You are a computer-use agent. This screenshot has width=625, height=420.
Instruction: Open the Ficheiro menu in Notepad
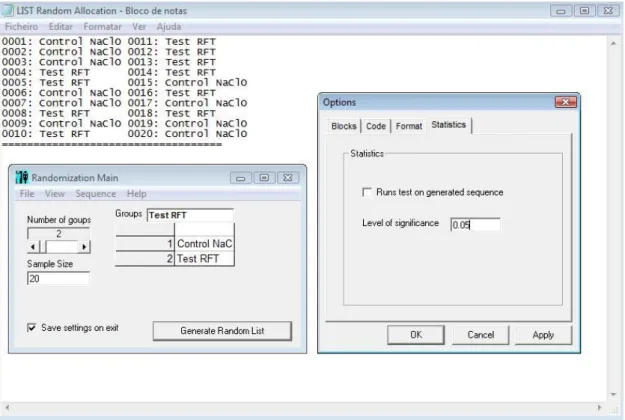(21, 27)
